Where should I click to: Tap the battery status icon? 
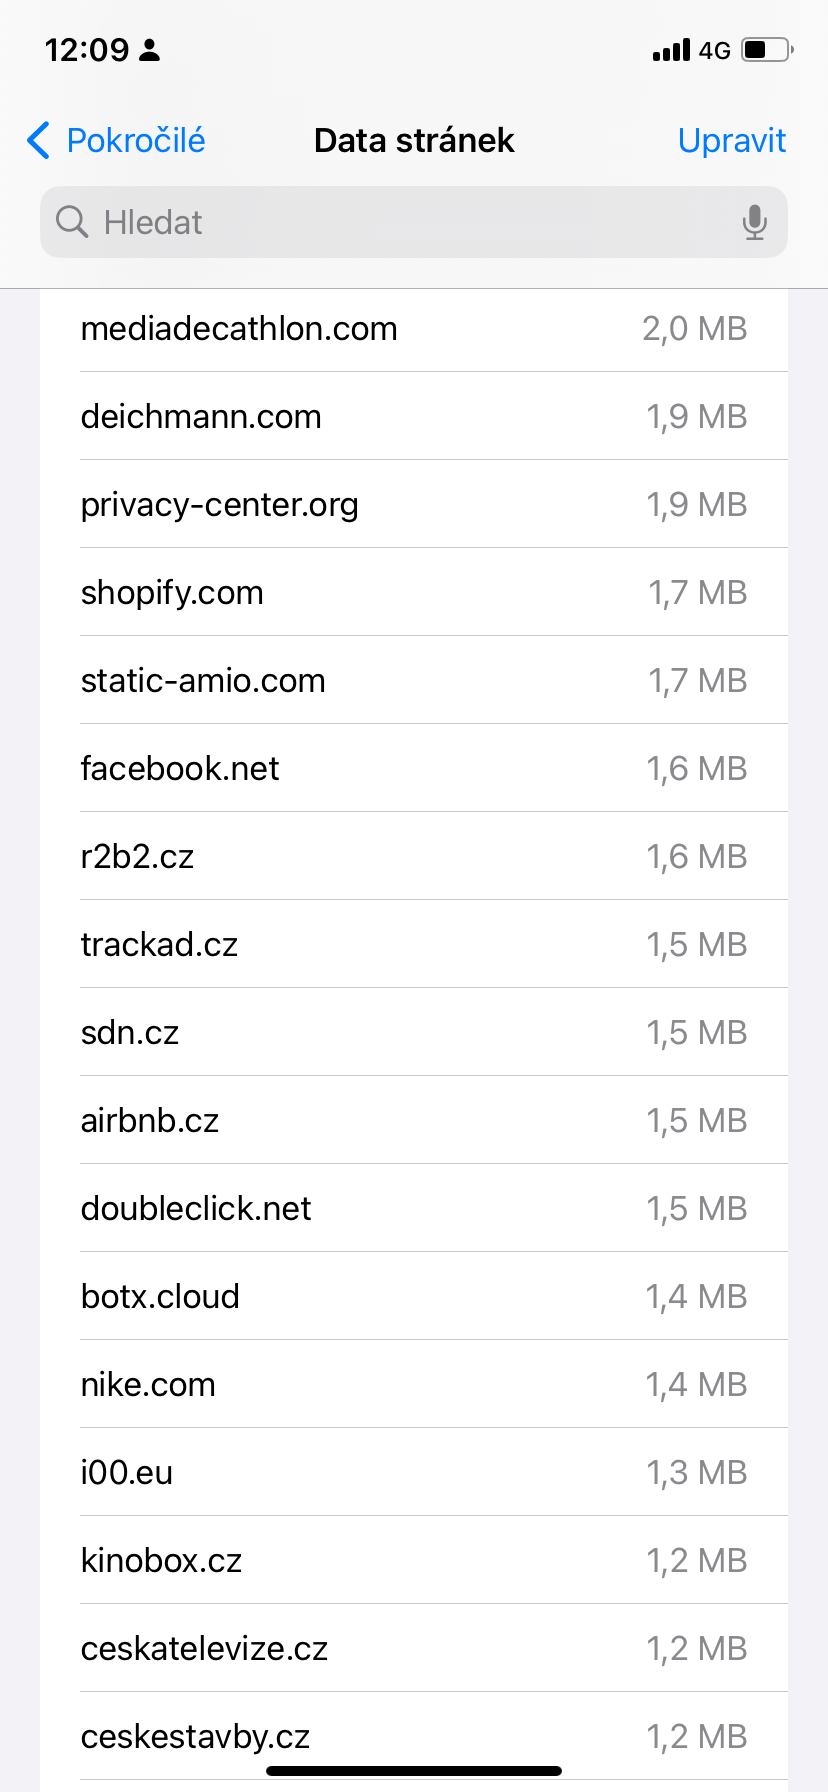pos(767,50)
